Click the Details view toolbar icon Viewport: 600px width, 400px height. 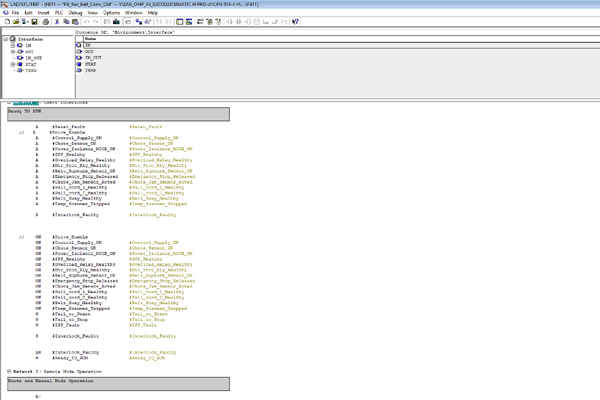(x=189, y=22)
